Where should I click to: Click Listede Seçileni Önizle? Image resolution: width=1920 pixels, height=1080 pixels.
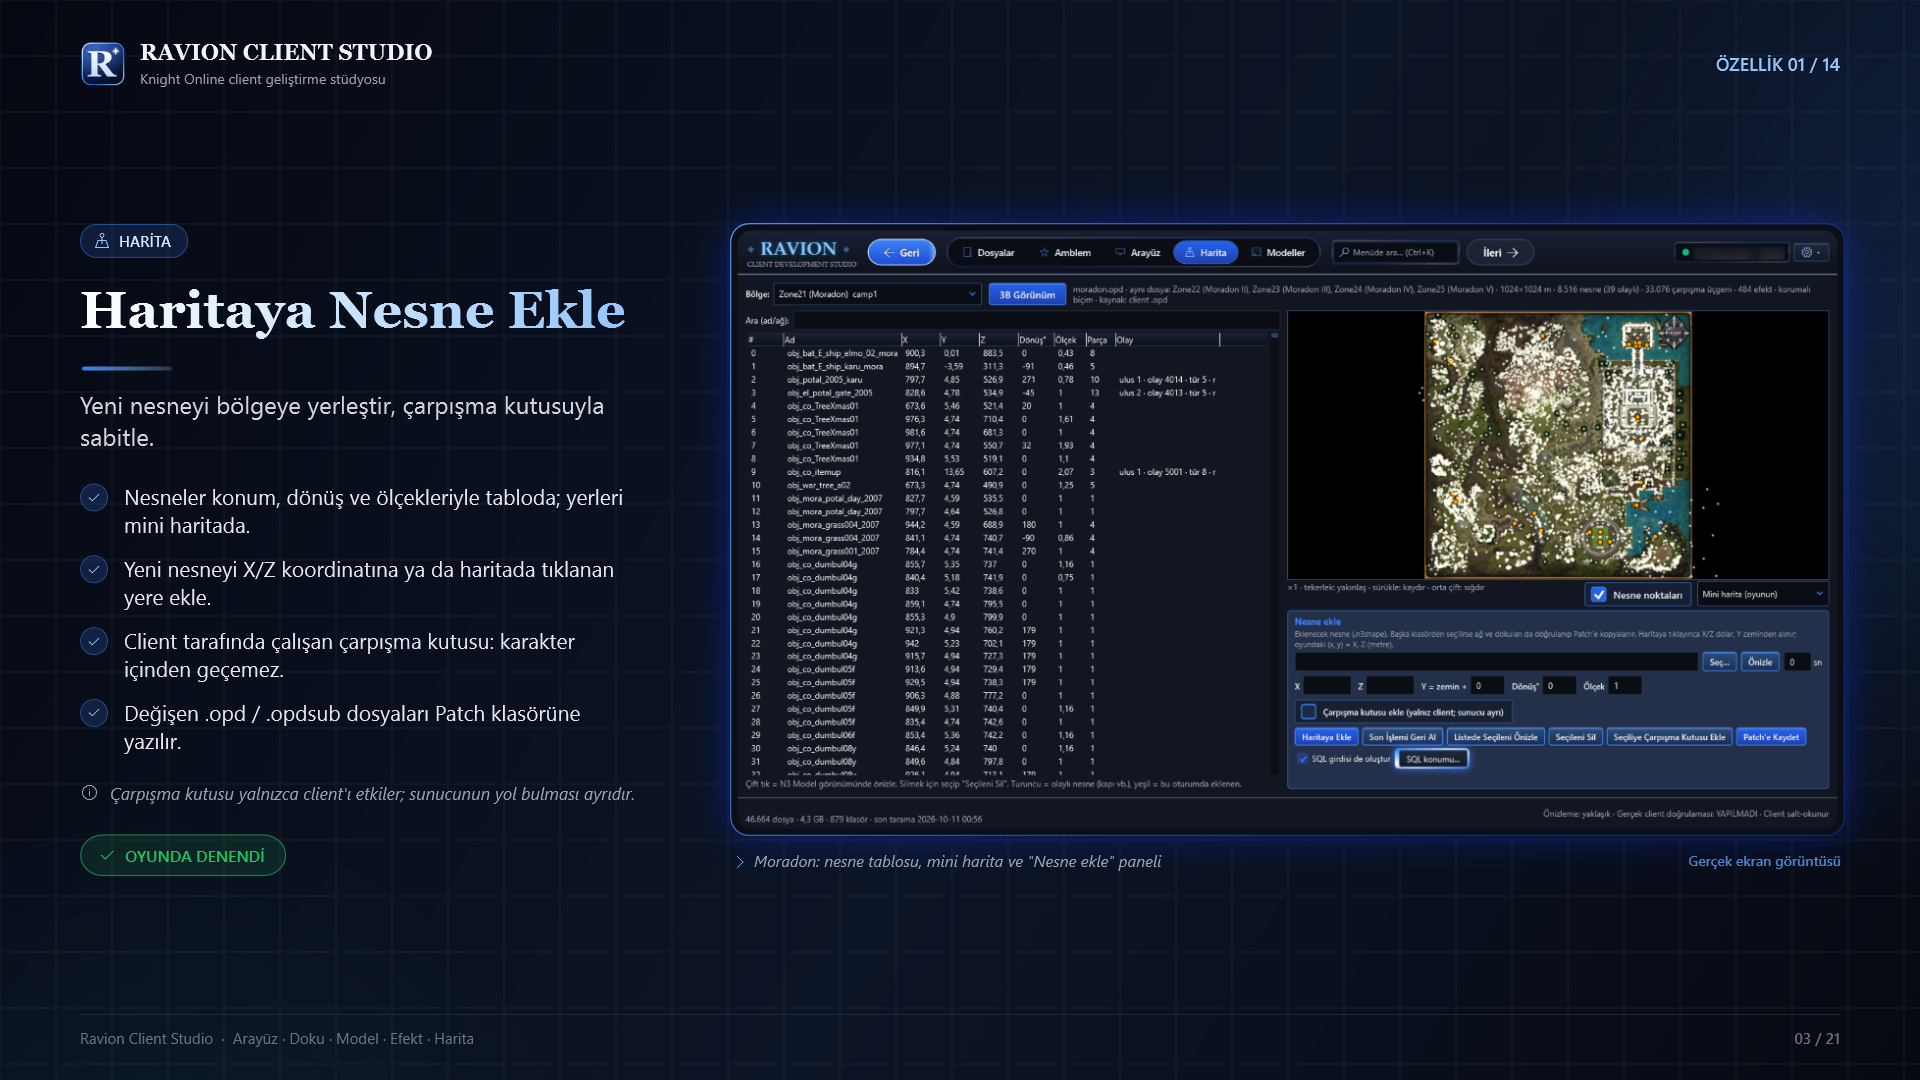(1495, 737)
